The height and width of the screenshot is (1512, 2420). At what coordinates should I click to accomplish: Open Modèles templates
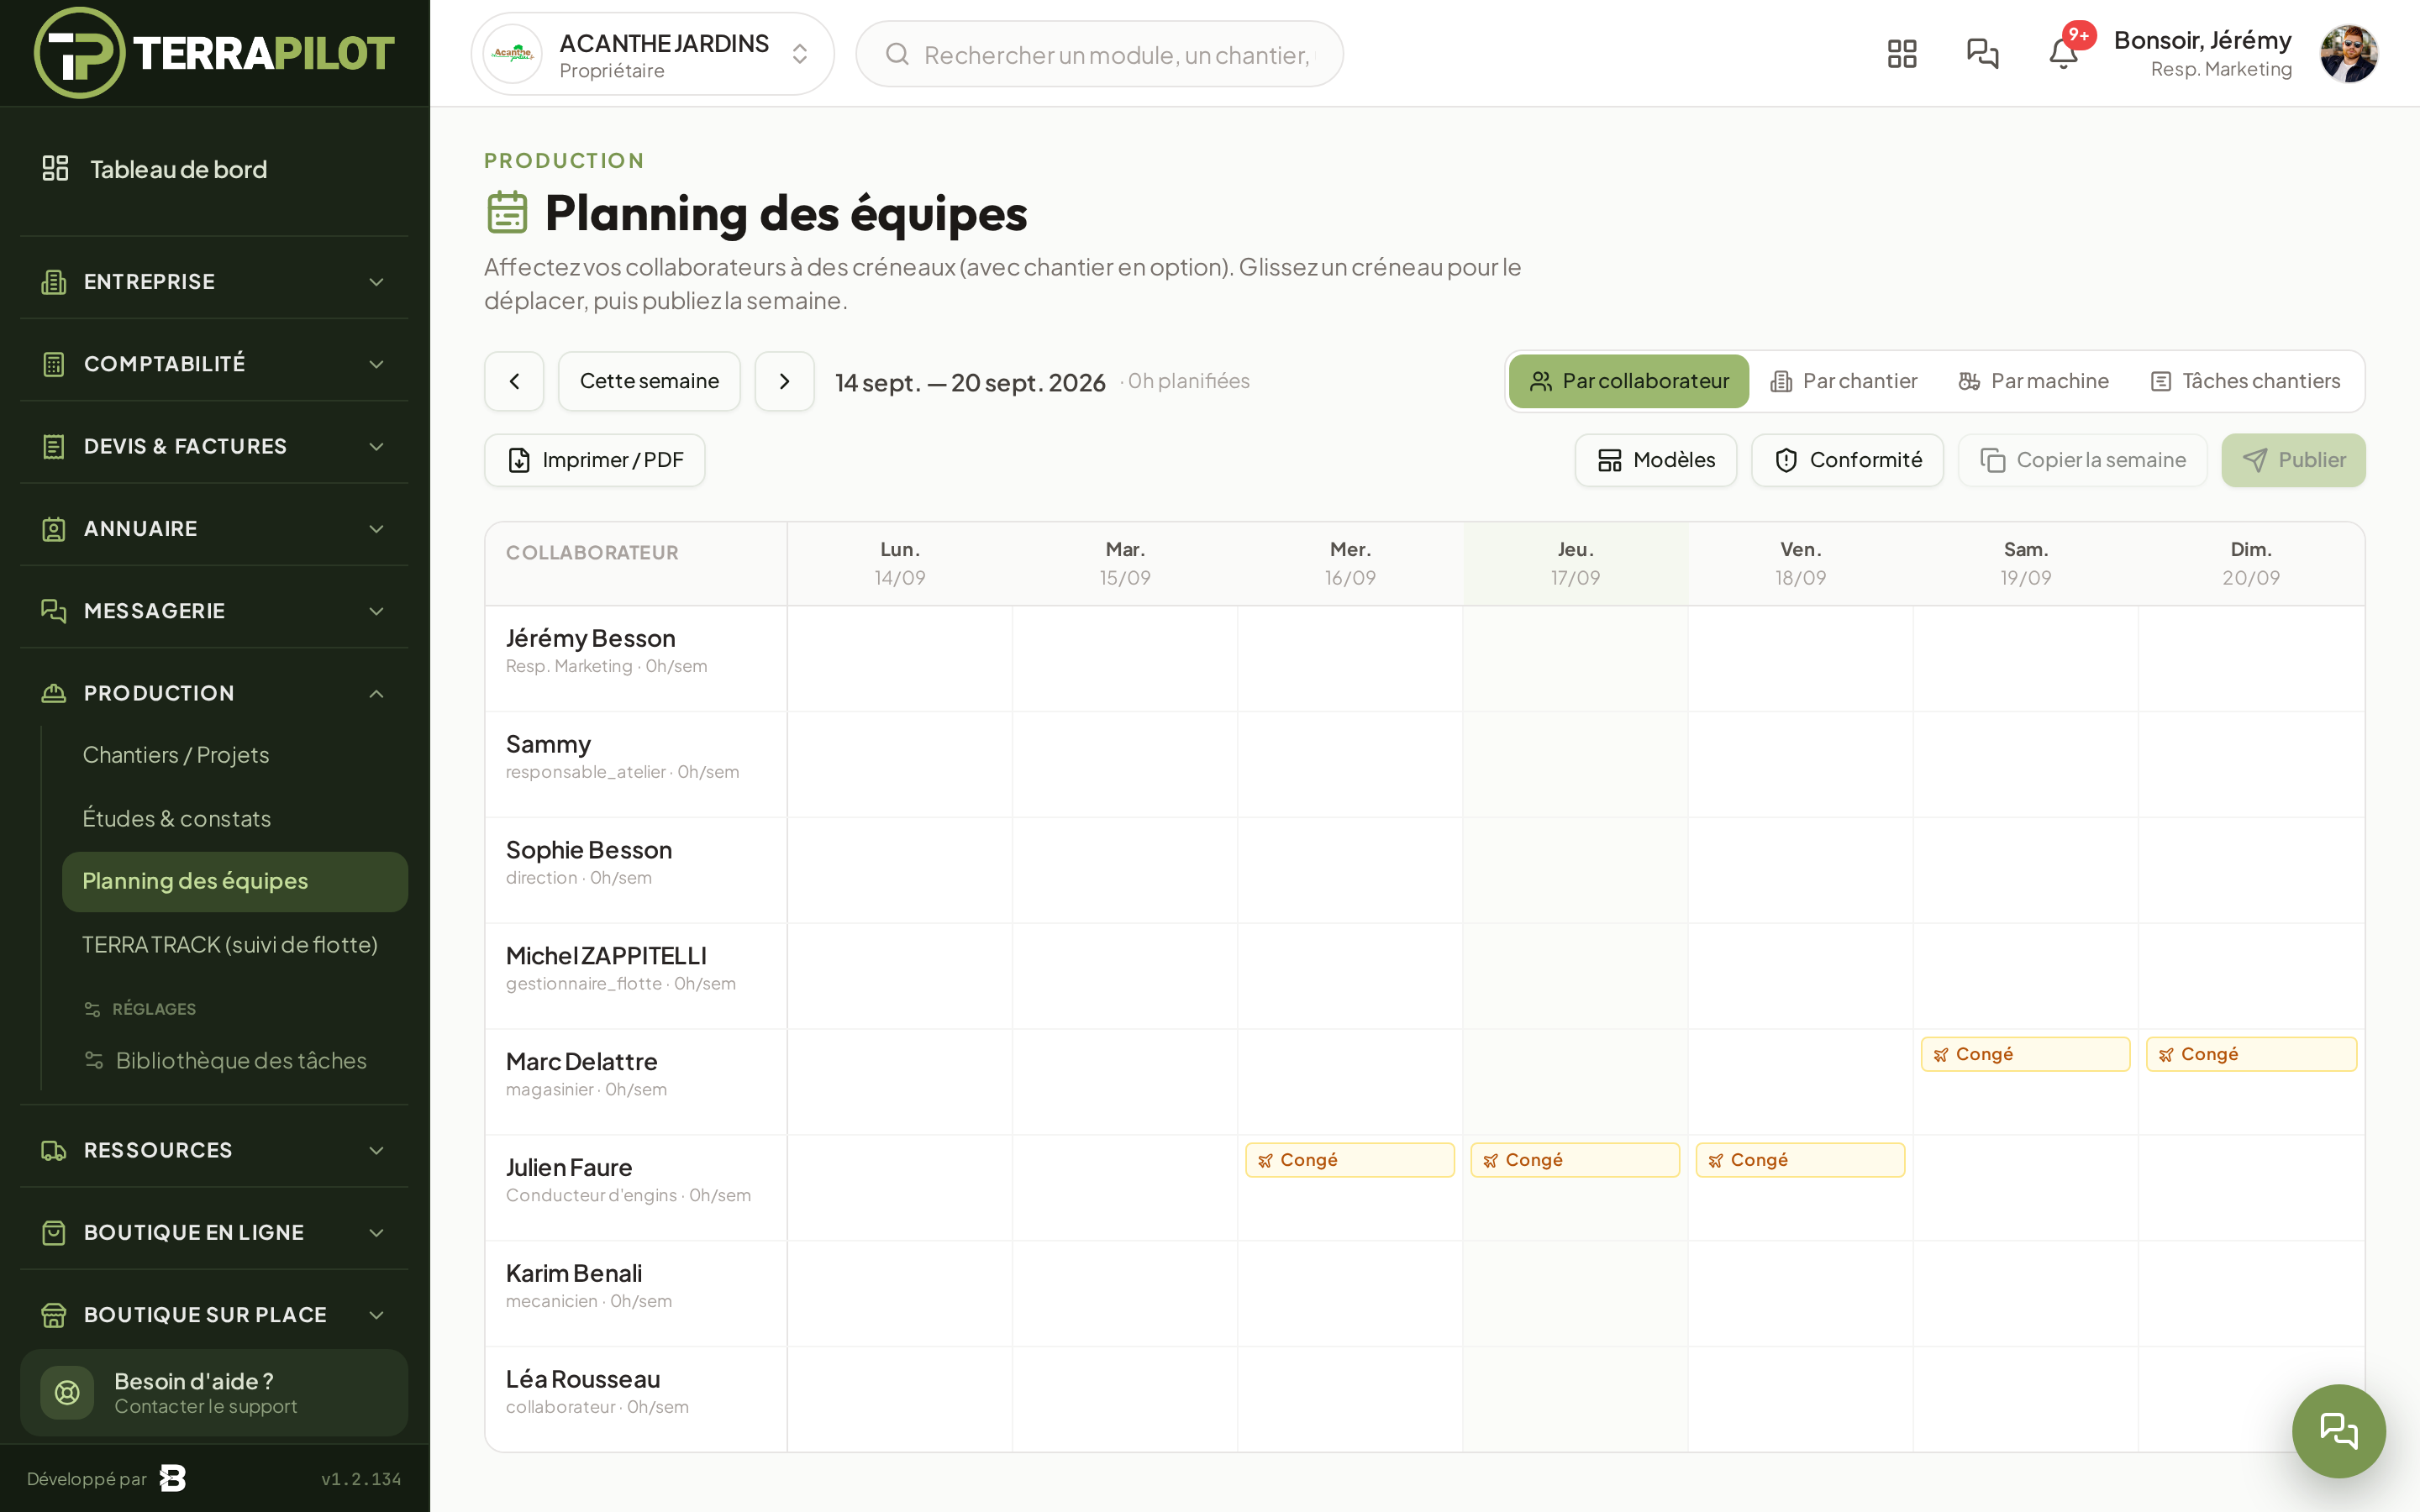pyautogui.click(x=1656, y=460)
